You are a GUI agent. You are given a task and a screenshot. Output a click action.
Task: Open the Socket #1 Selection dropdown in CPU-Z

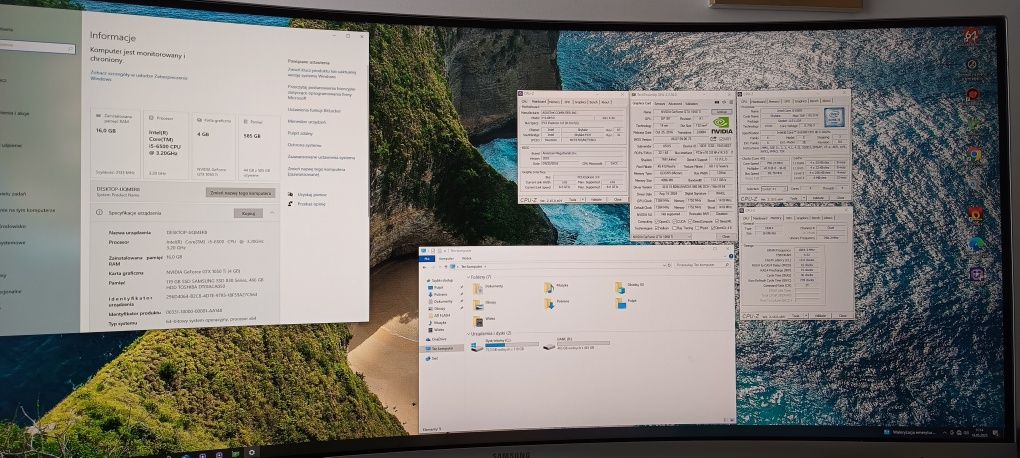(773, 188)
